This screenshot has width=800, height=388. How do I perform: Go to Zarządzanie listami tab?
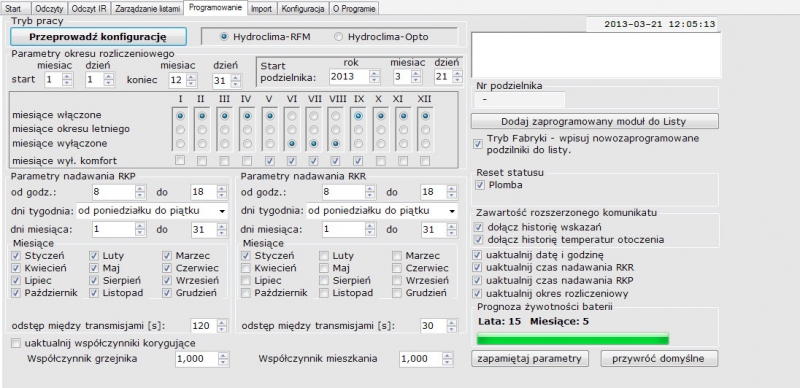tap(147, 9)
